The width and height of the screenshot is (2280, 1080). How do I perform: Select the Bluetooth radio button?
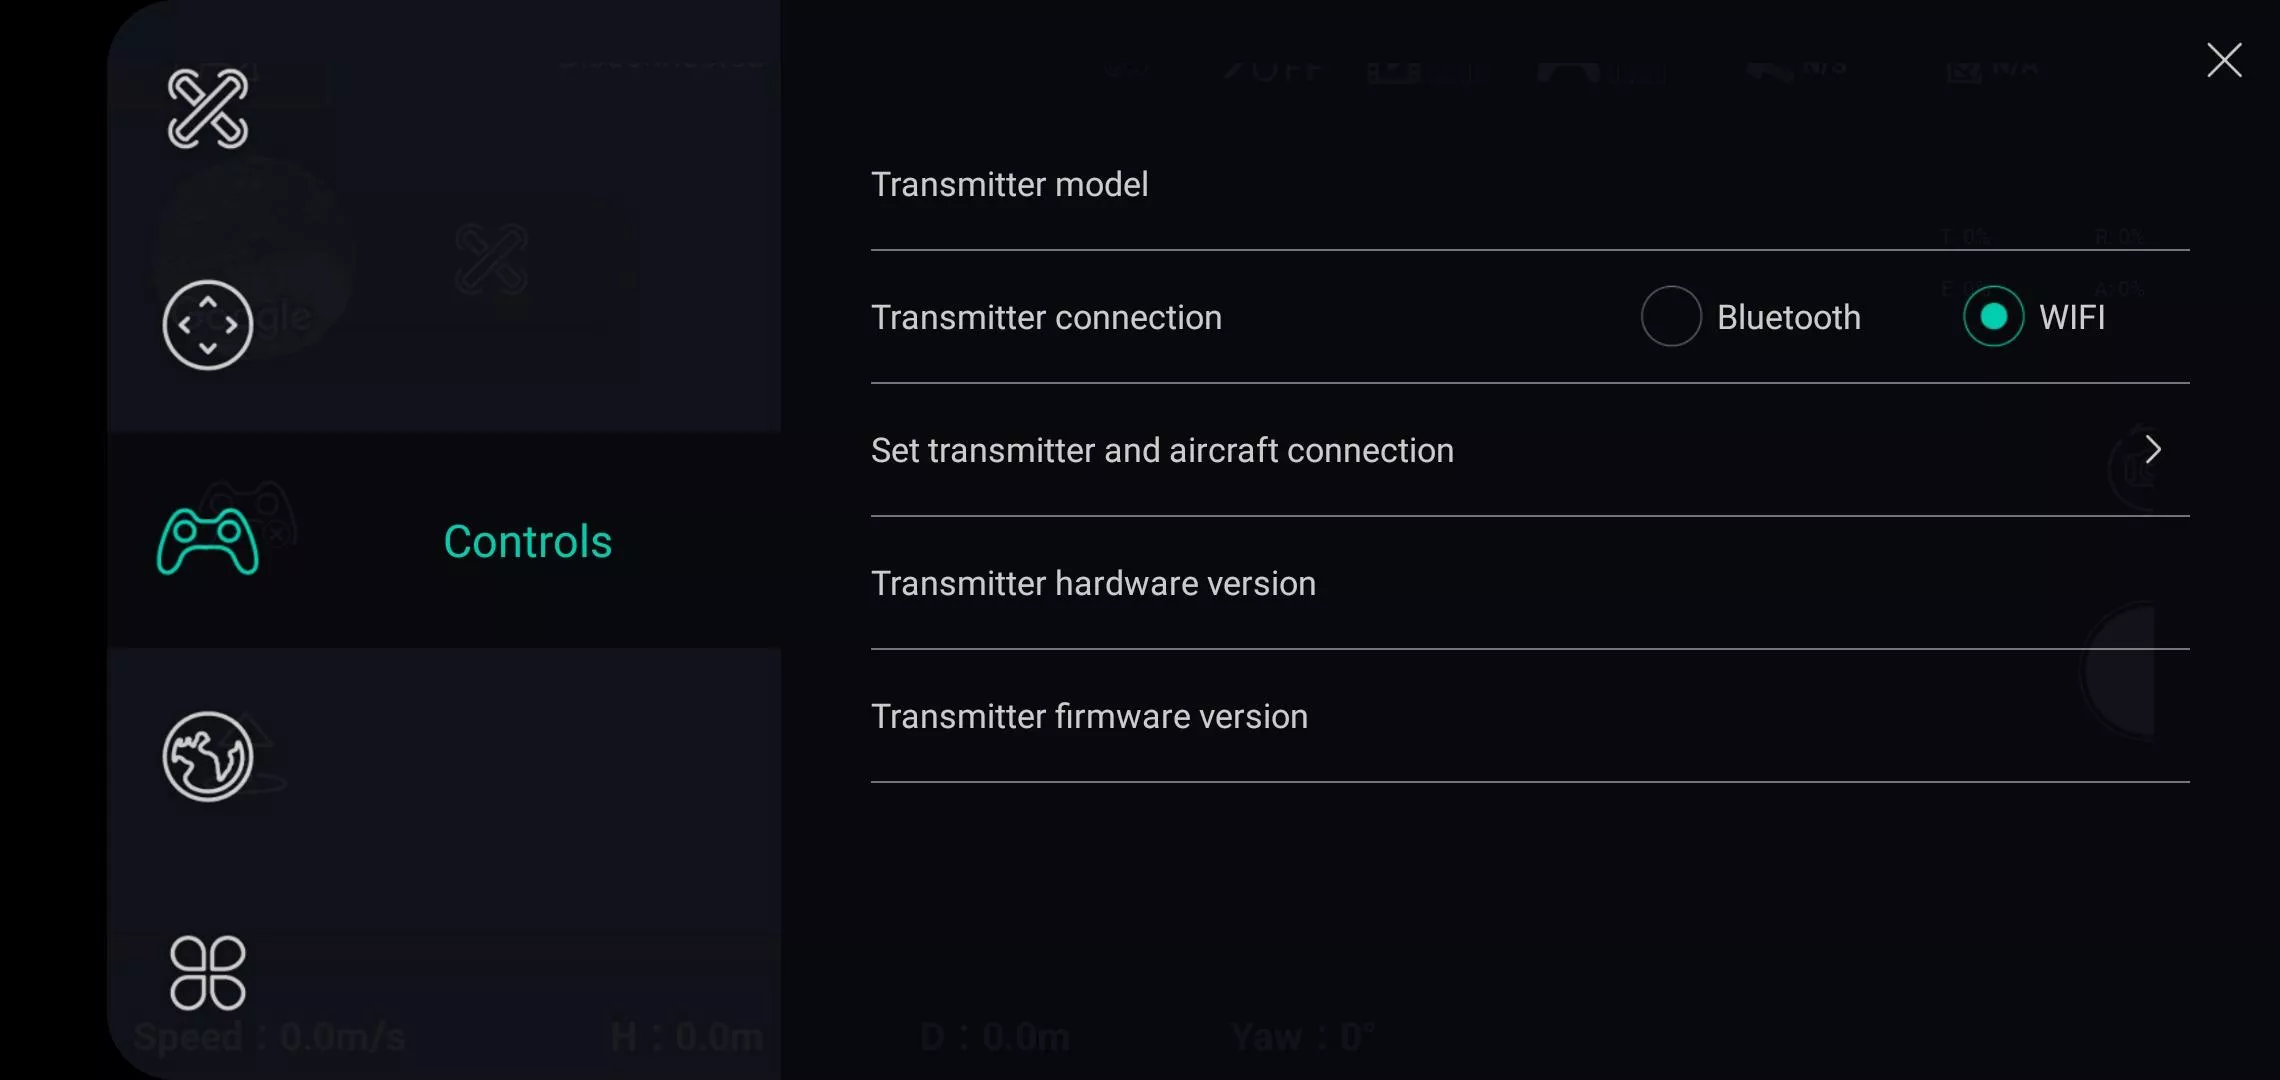point(1671,317)
